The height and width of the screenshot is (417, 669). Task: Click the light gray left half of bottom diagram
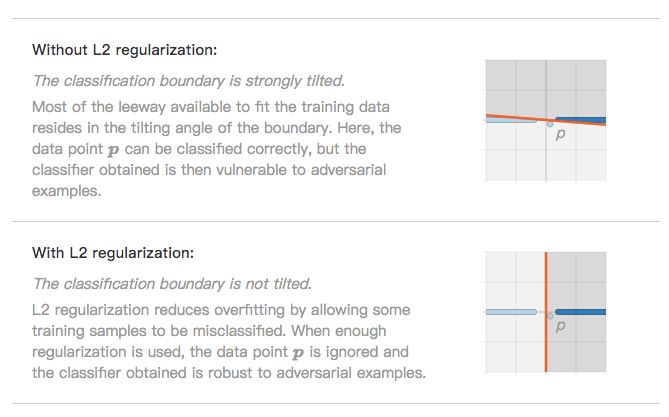pos(512,280)
